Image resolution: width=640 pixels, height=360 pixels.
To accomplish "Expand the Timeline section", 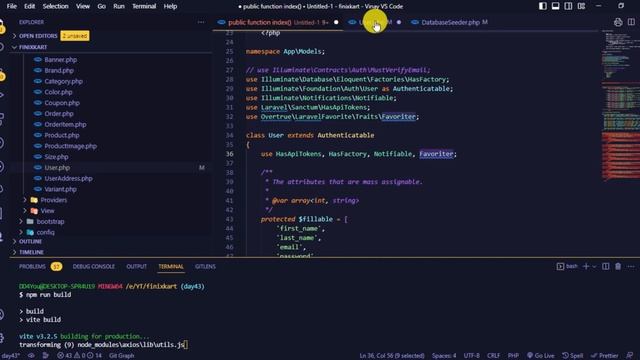I will tap(31, 252).
